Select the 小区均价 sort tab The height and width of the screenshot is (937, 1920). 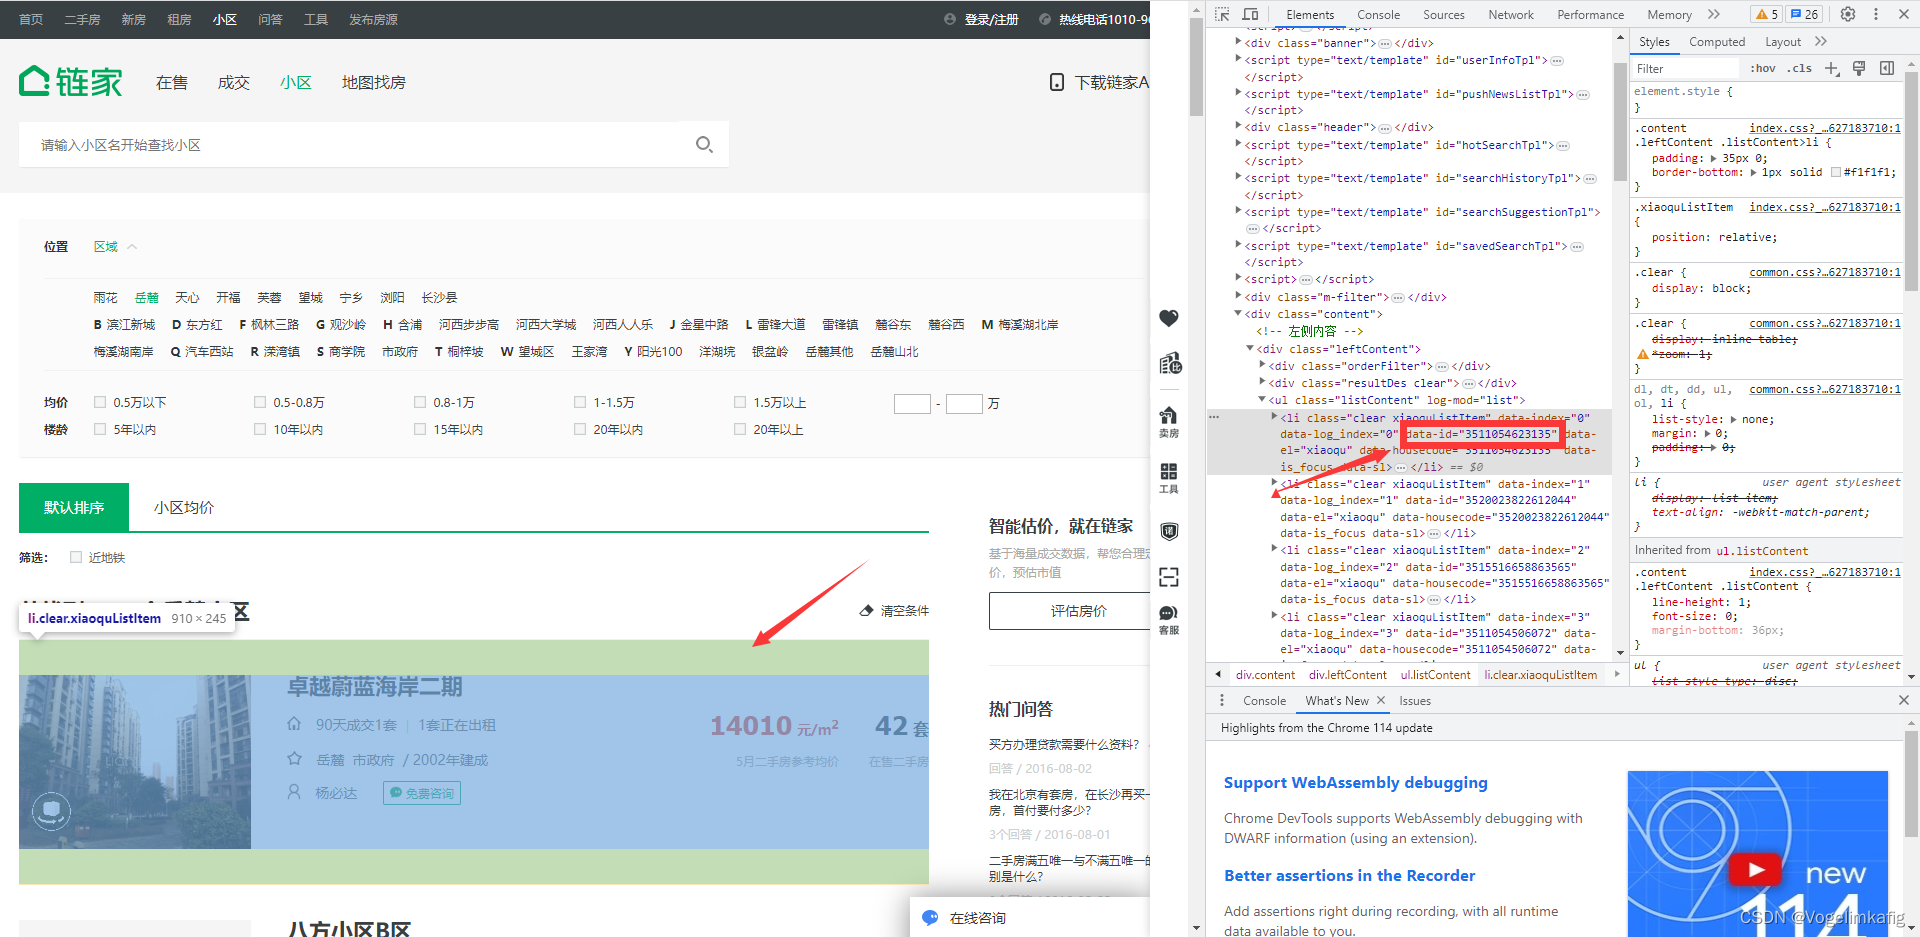pos(184,507)
